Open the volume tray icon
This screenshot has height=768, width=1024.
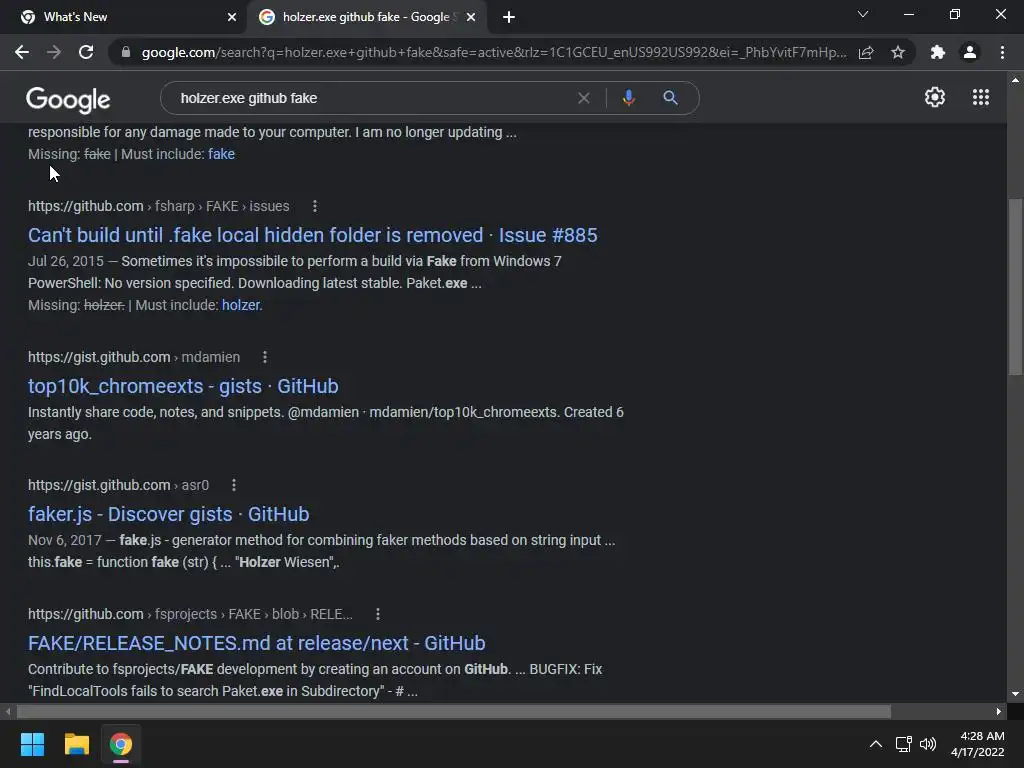(927, 744)
